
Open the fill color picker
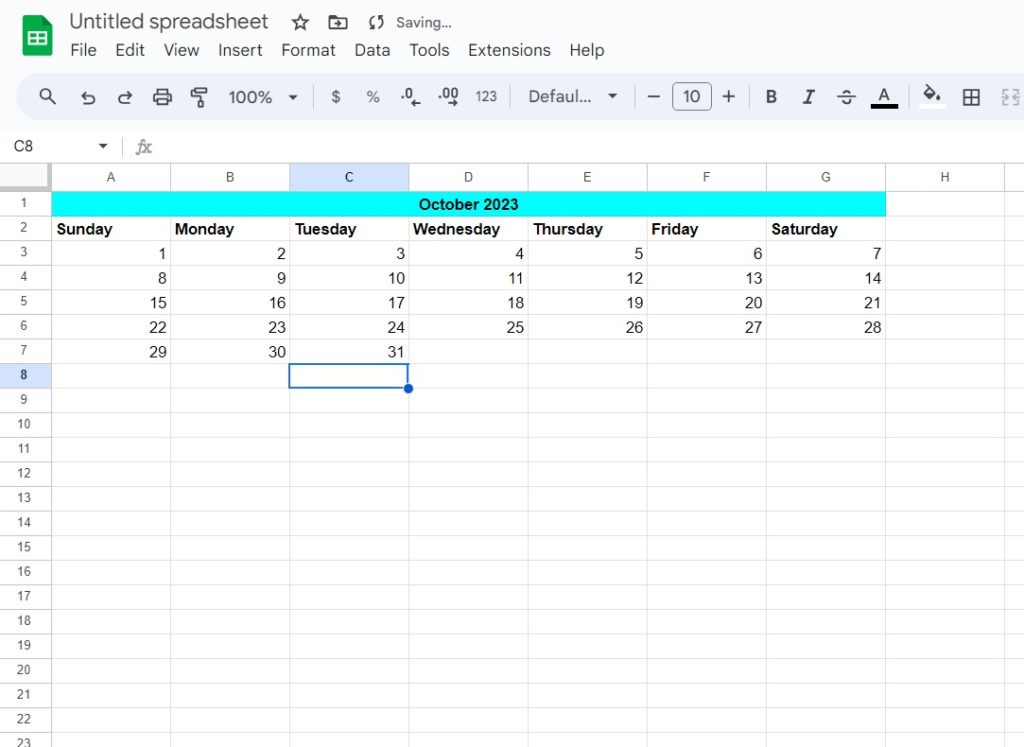(x=932, y=97)
